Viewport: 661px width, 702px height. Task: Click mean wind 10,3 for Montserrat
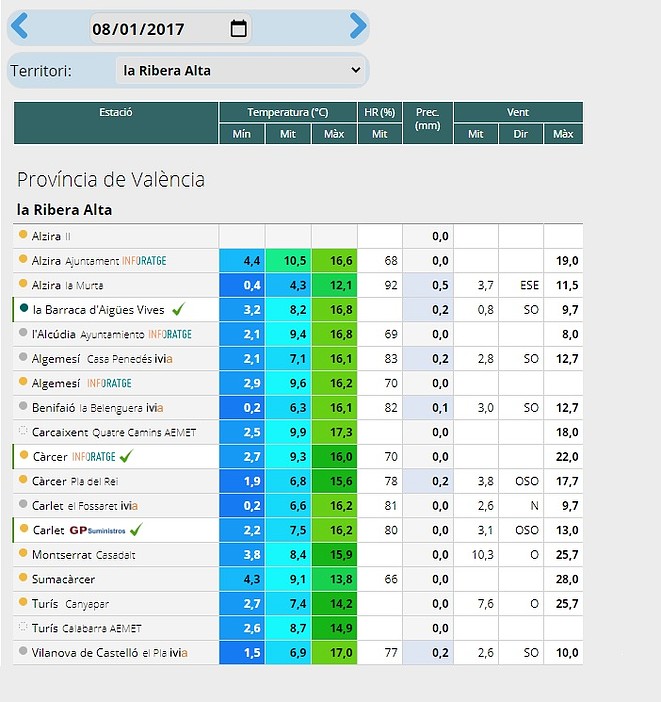[476, 555]
